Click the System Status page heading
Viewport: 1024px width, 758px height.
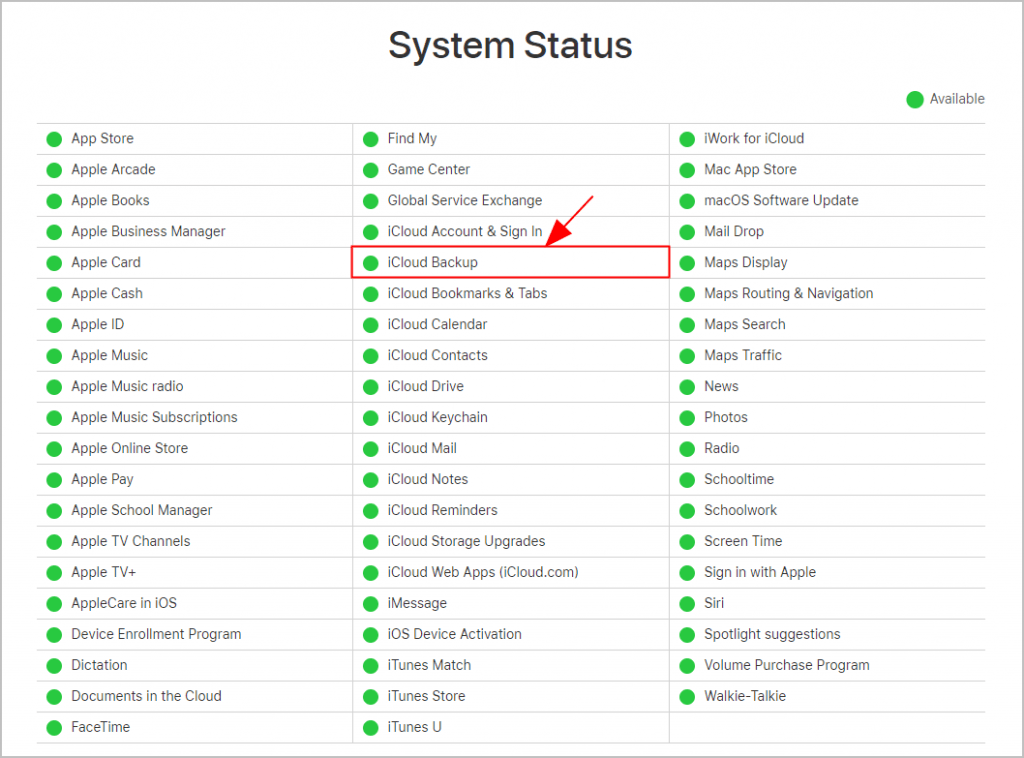tap(510, 46)
